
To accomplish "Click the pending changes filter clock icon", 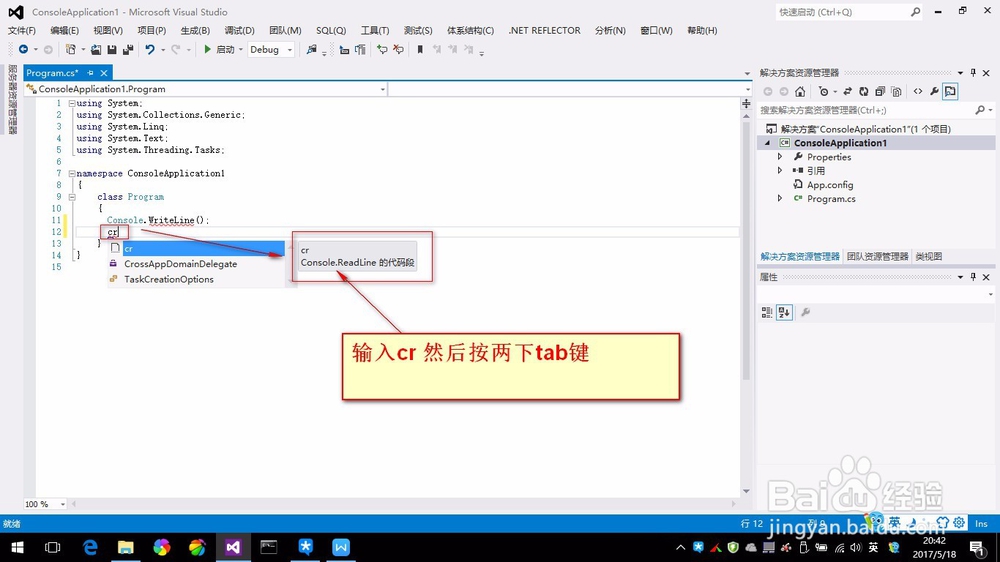I will 823,91.
